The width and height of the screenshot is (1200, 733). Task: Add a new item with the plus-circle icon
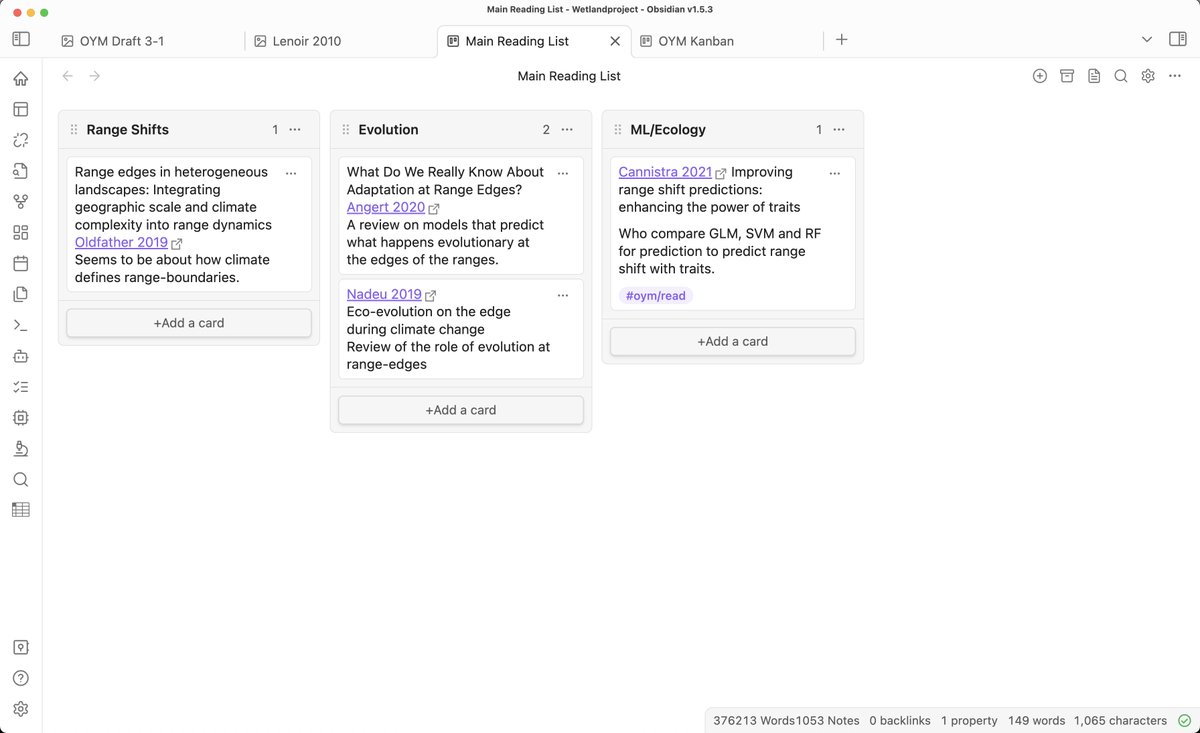point(1039,75)
